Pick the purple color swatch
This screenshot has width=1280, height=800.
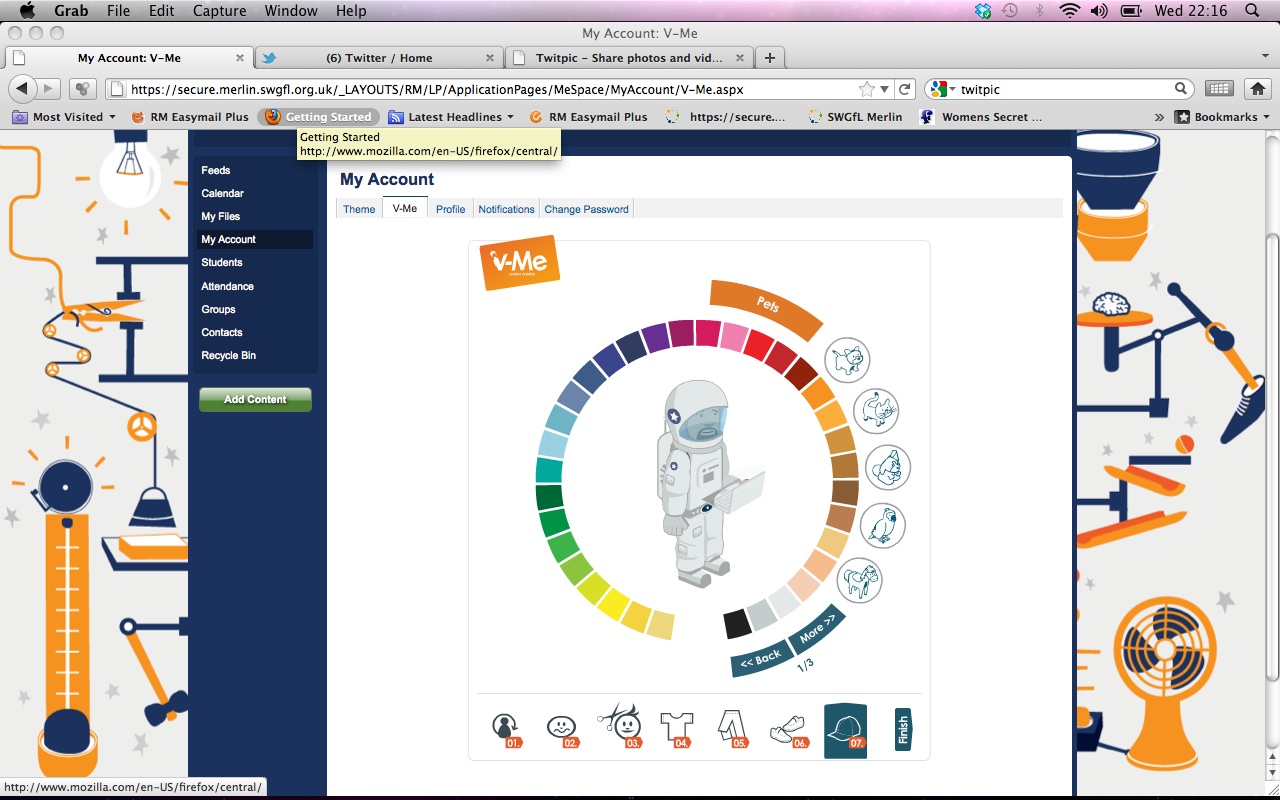coord(656,338)
